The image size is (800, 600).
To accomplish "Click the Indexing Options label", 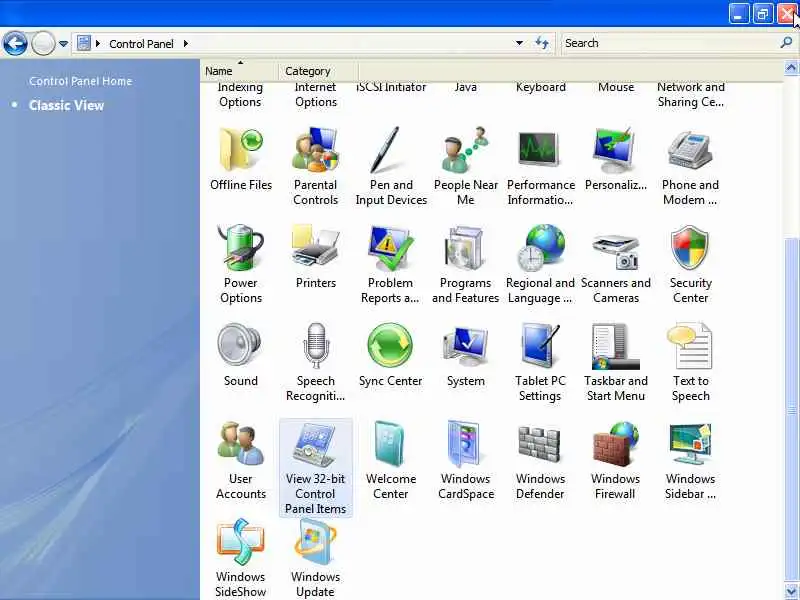I will [240, 95].
